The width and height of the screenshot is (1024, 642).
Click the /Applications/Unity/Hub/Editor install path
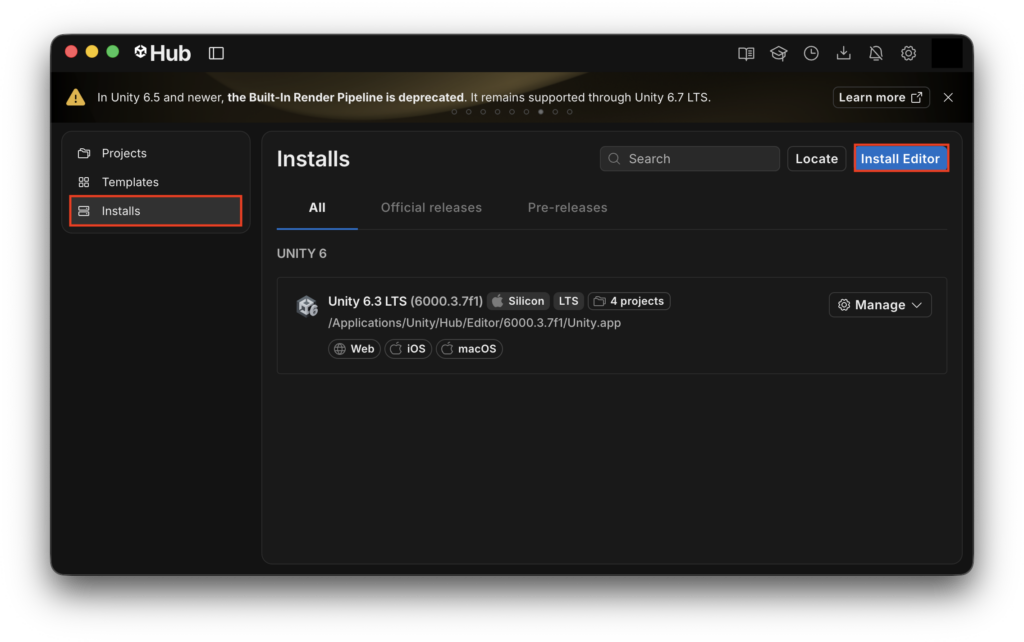tap(474, 323)
